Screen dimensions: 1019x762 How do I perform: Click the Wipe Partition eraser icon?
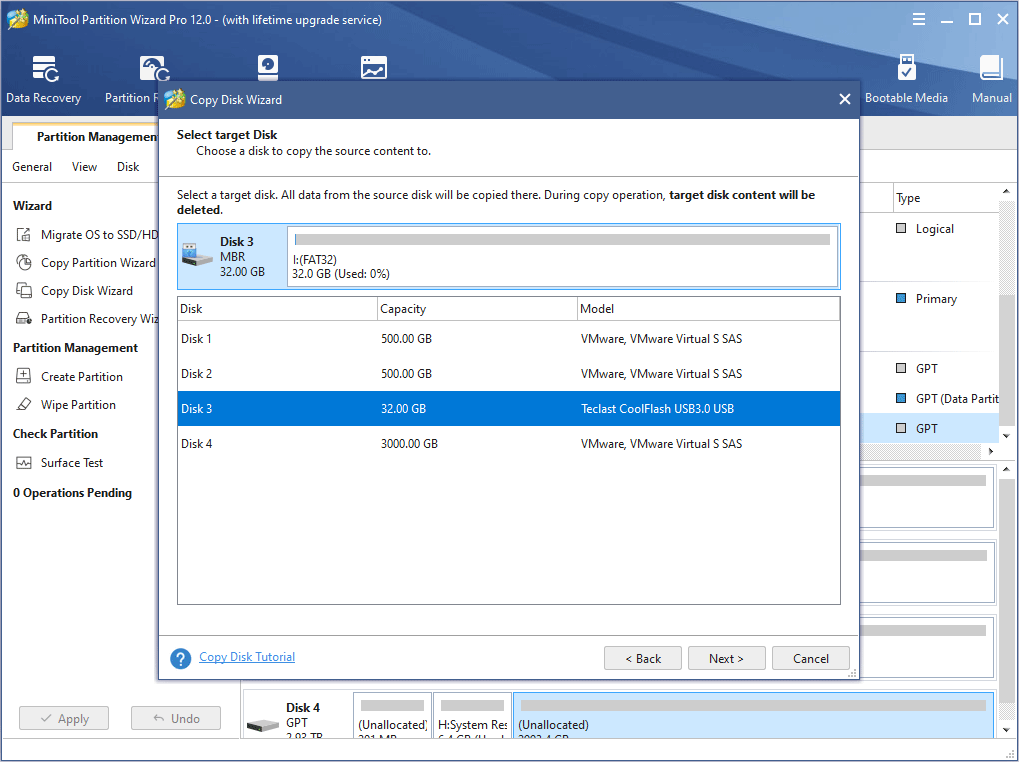click(24, 404)
